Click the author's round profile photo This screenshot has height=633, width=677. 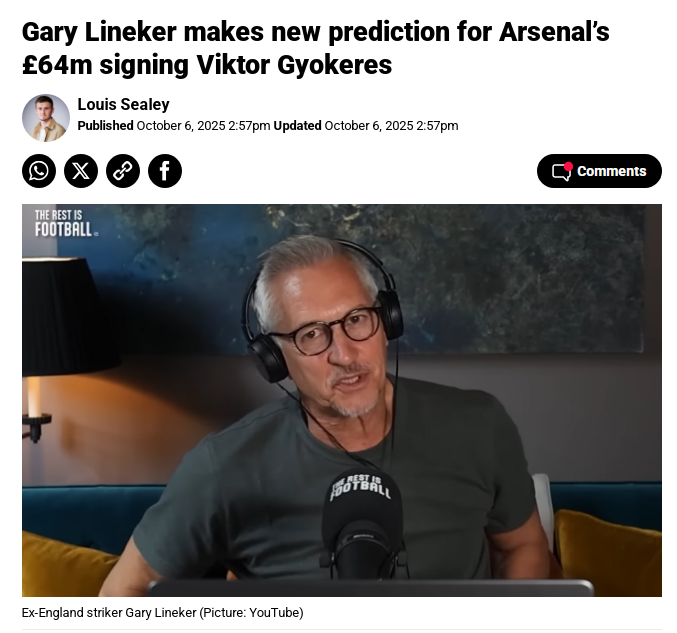(46, 118)
